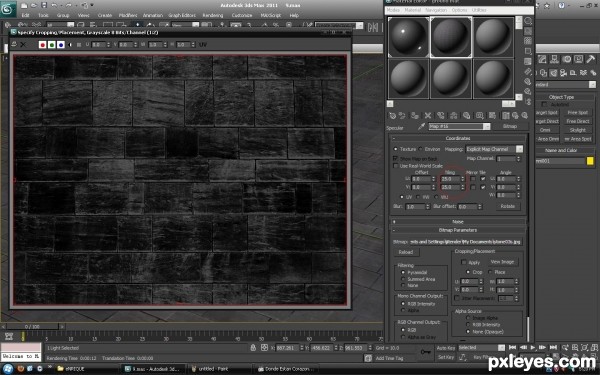The height and width of the screenshot is (375, 600).
Task: Open light category dropdown in command panel
Action: (x=592, y=85)
